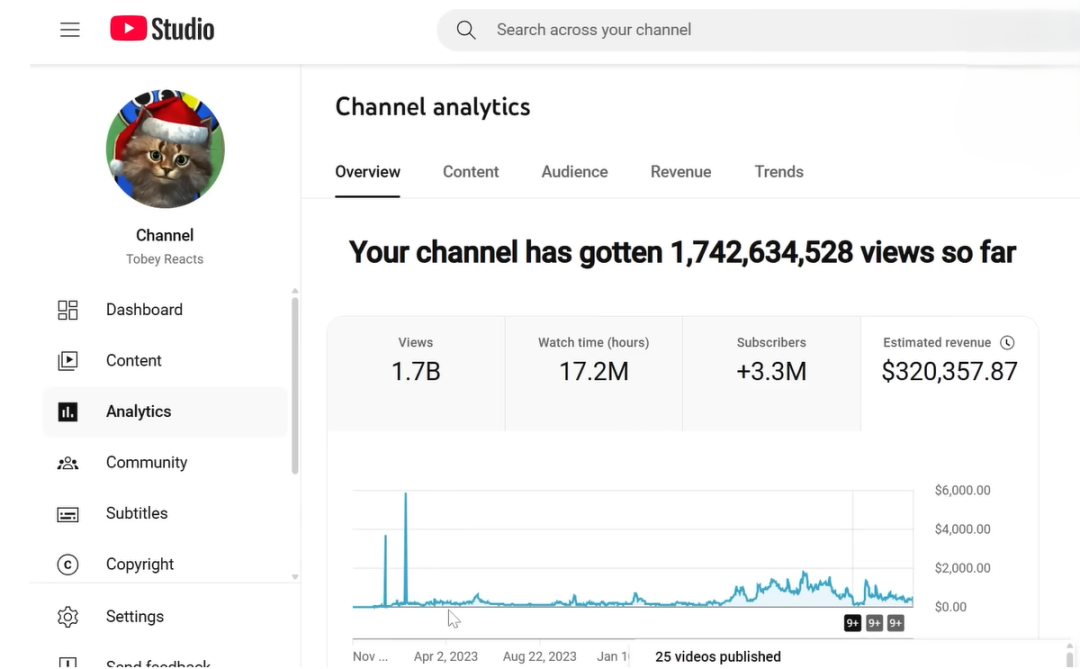Click the search magnifier icon

click(x=466, y=29)
